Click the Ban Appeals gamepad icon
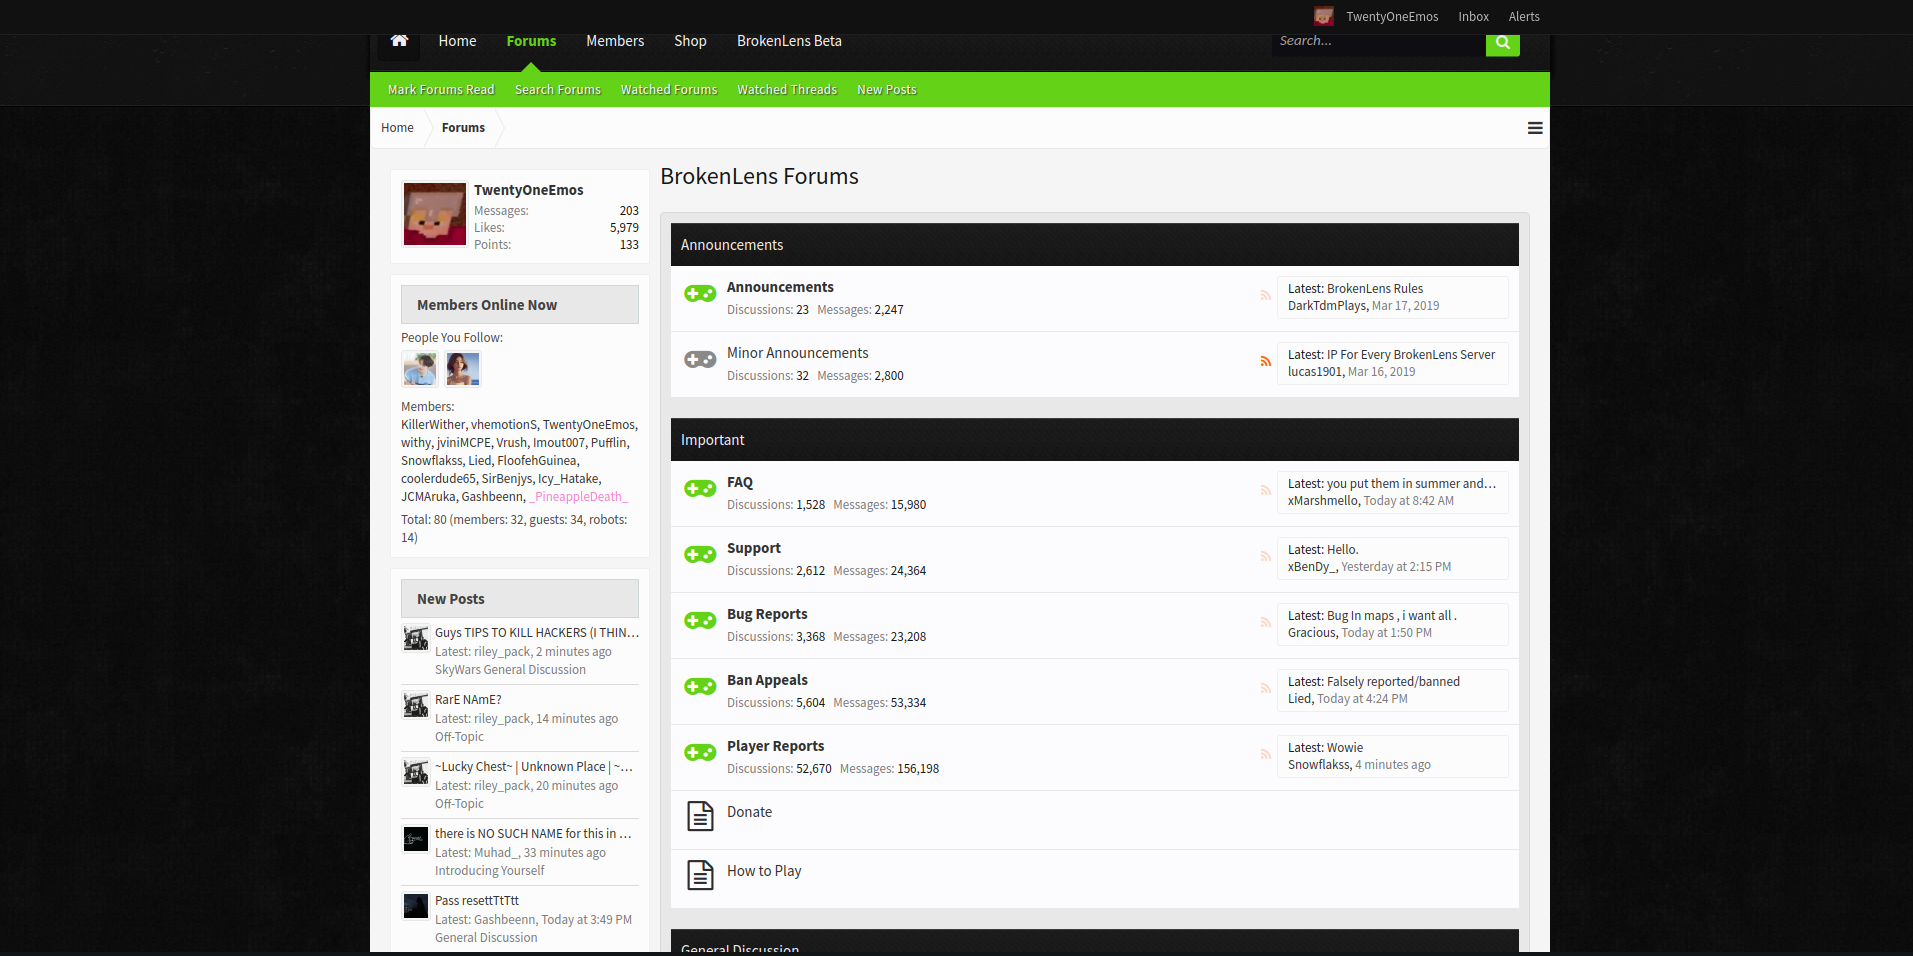 tap(700, 686)
